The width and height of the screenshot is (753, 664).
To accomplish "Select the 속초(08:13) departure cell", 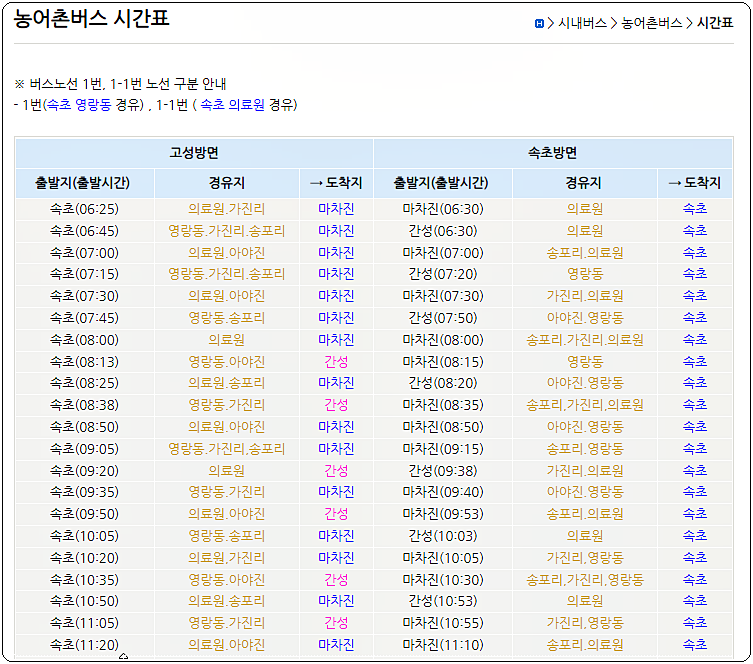I will (x=85, y=362).
